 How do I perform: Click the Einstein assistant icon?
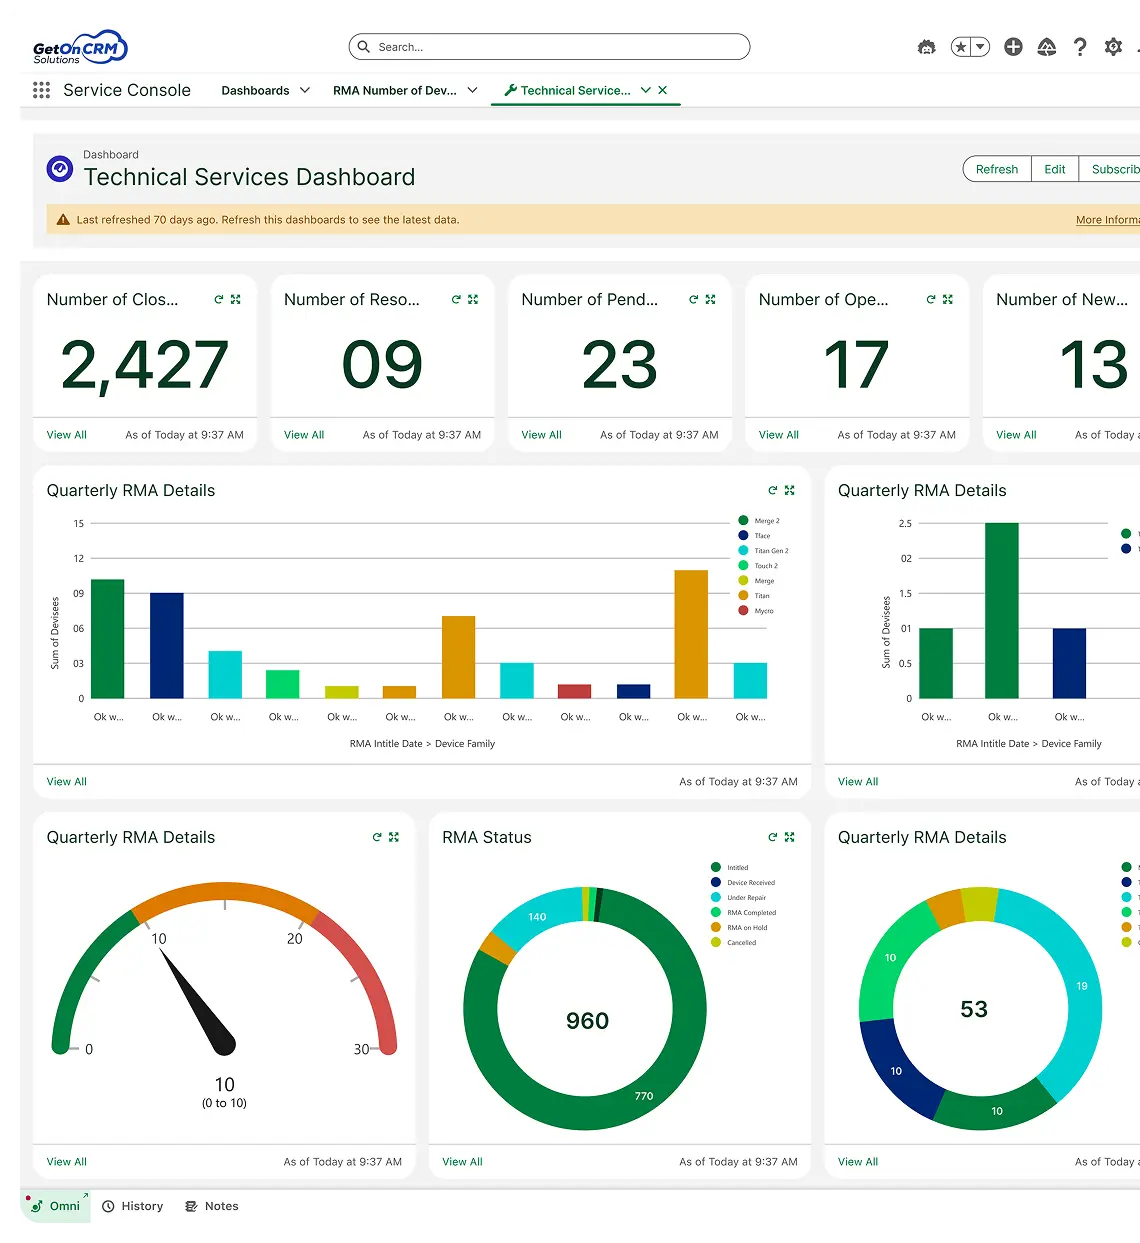pyautogui.click(x=926, y=46)
